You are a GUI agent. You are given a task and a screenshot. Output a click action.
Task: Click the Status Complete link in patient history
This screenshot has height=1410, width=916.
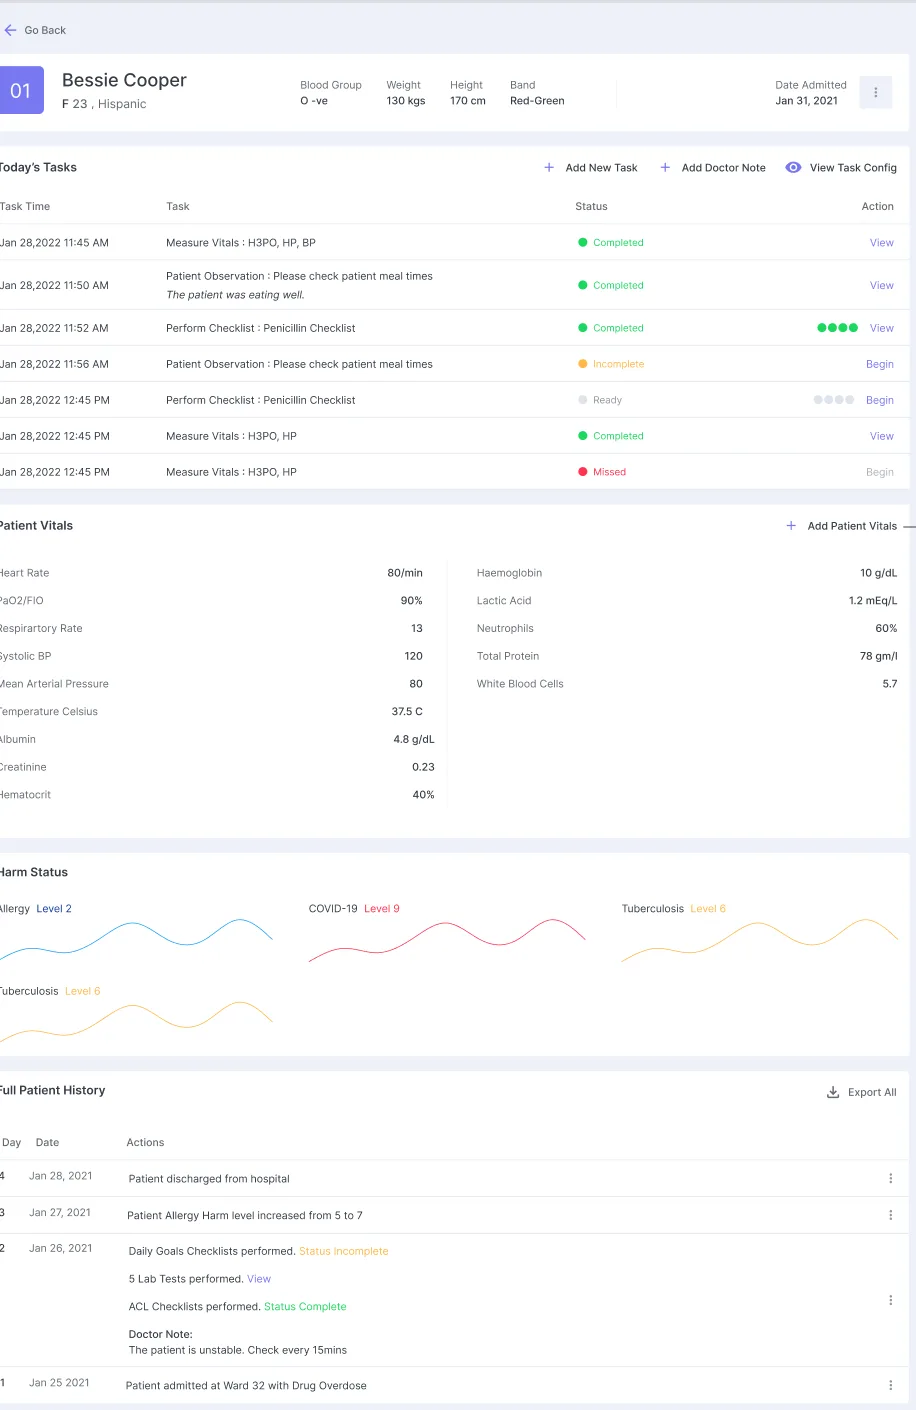[305, 1307]
